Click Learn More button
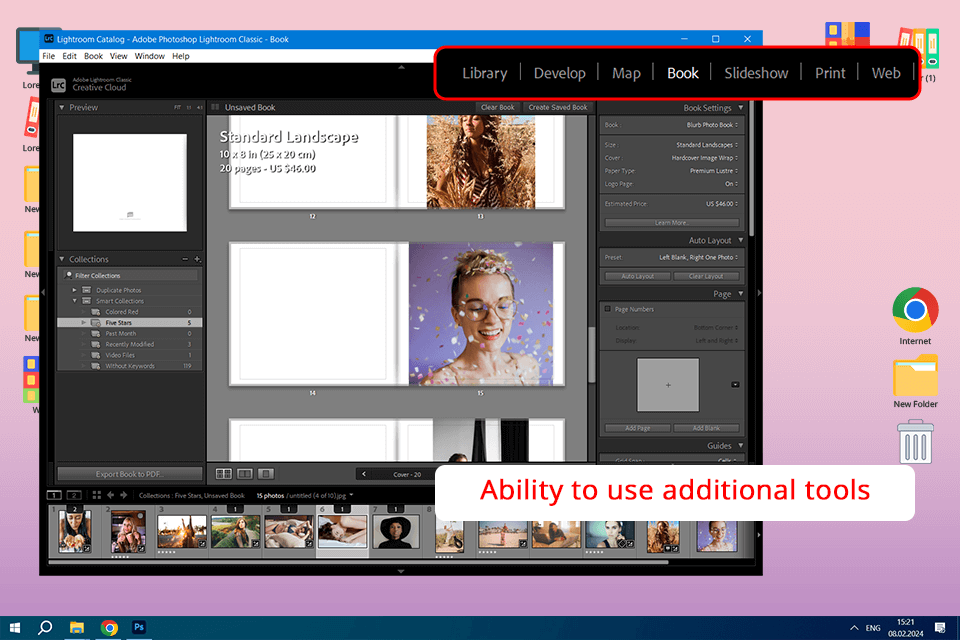960x640 pixels. 672,222
